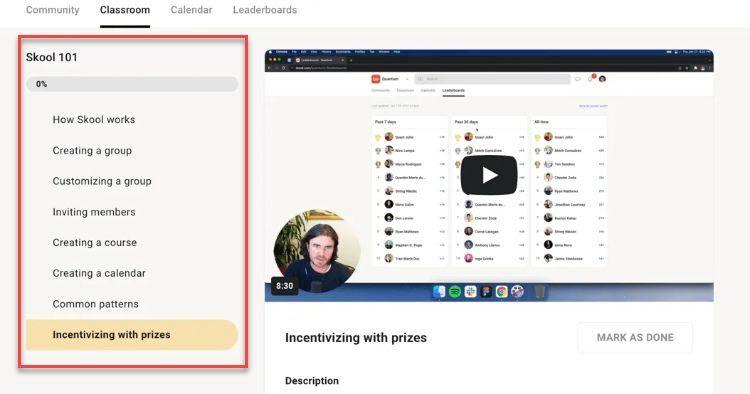Click the Chrome icon in video dock
Screen dimensions: 750x394
(x=502, y=291)
